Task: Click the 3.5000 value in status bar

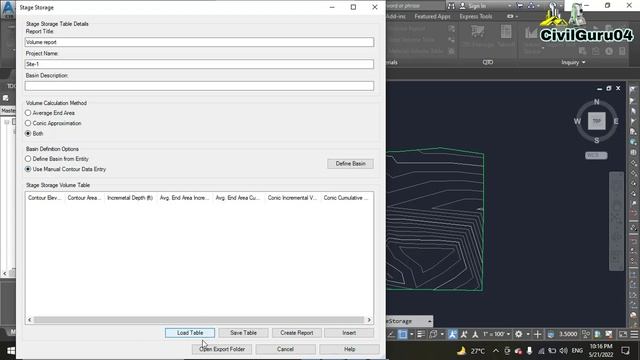Action: [x=568, y=334]
